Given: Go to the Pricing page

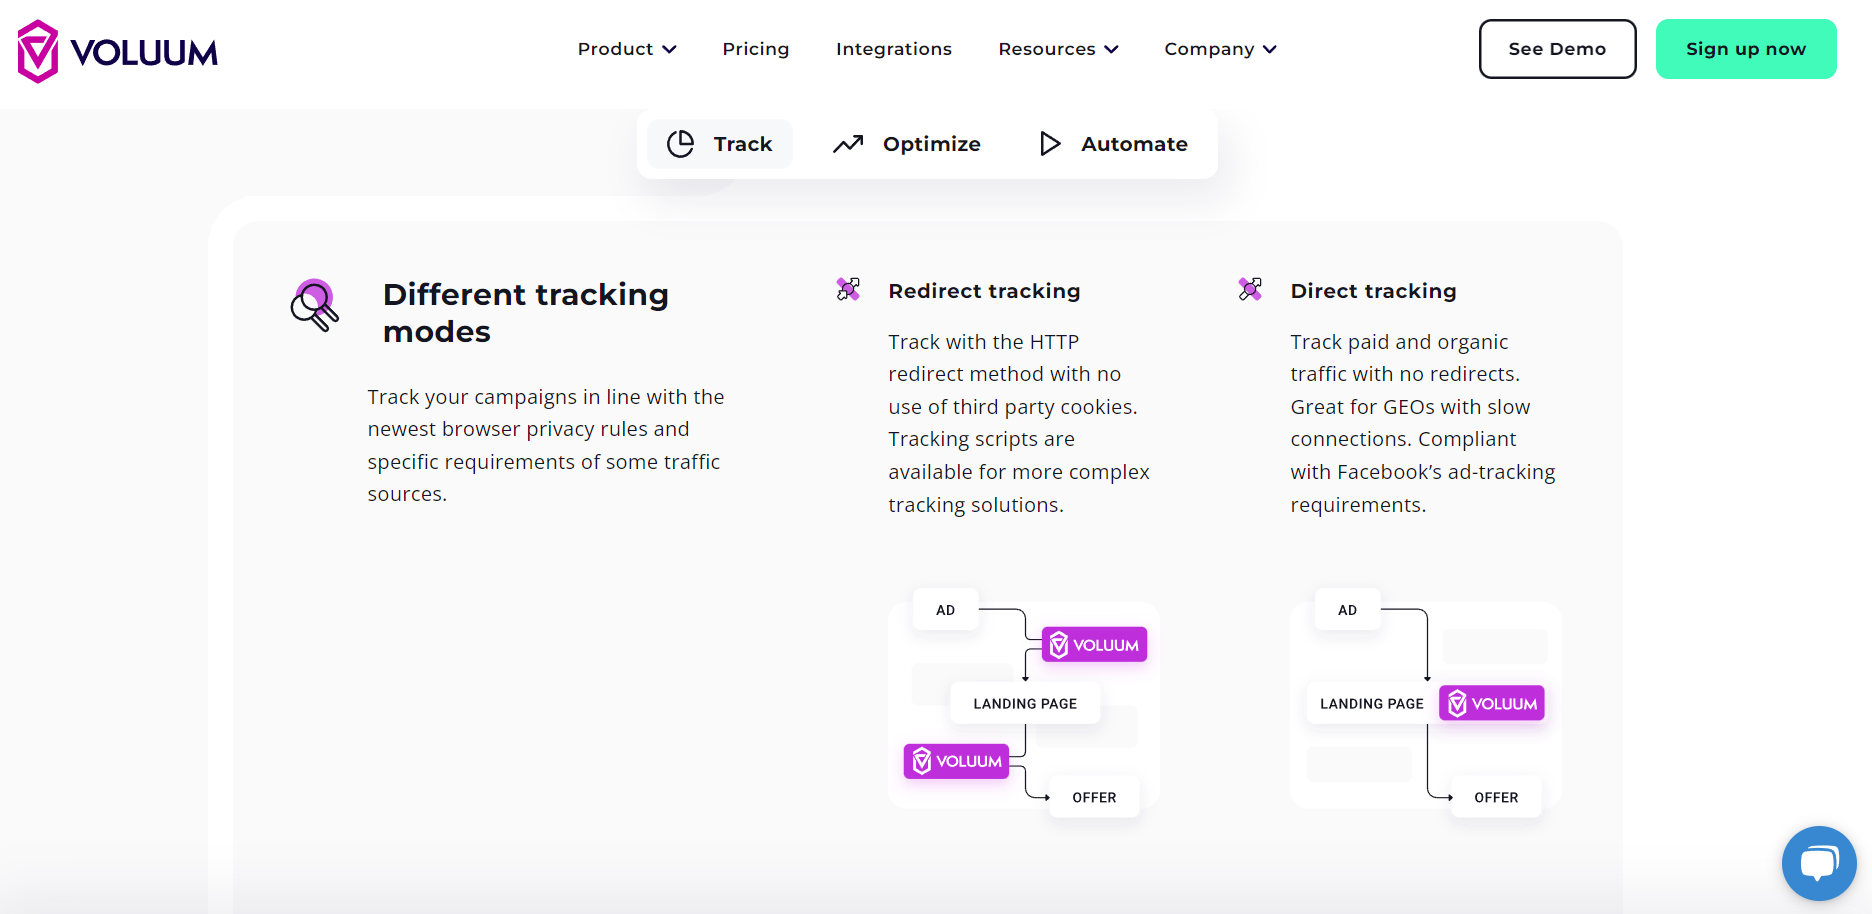Looking at the screenshot, I should tap(756, 49).
